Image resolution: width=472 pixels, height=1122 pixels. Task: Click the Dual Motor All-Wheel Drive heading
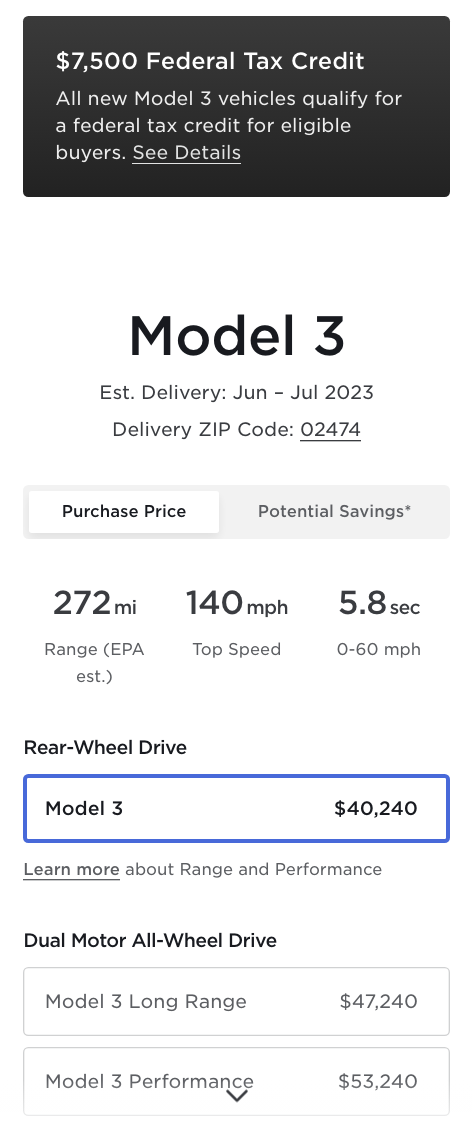click(x=150, y=940)
